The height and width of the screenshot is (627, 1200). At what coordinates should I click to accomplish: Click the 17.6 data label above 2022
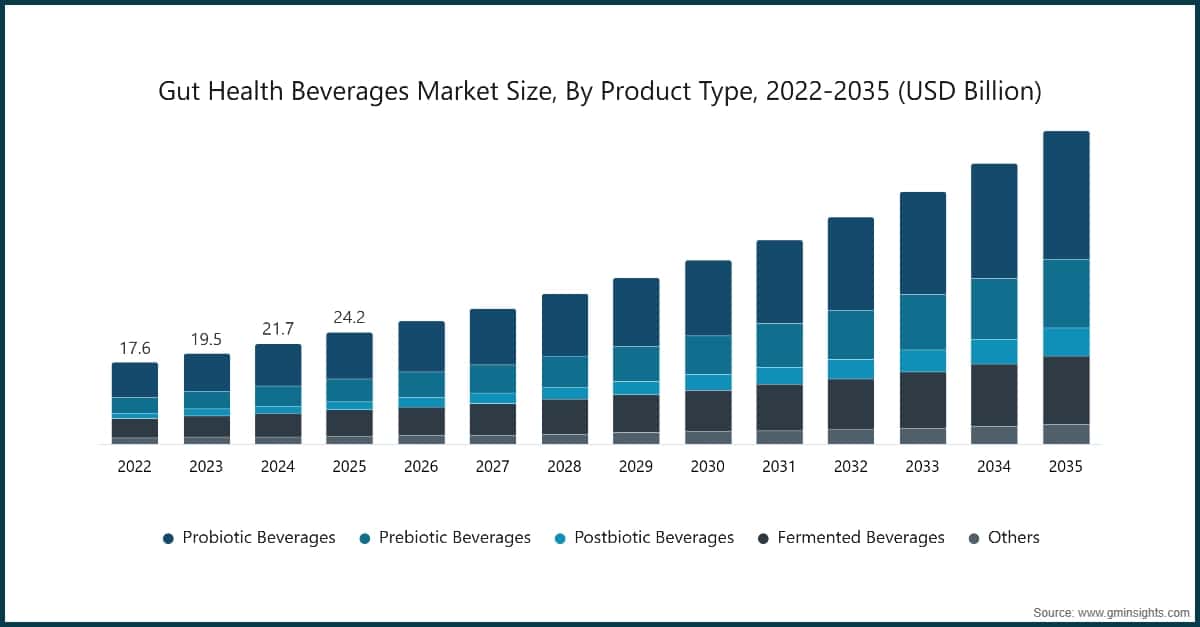[135, 349]
